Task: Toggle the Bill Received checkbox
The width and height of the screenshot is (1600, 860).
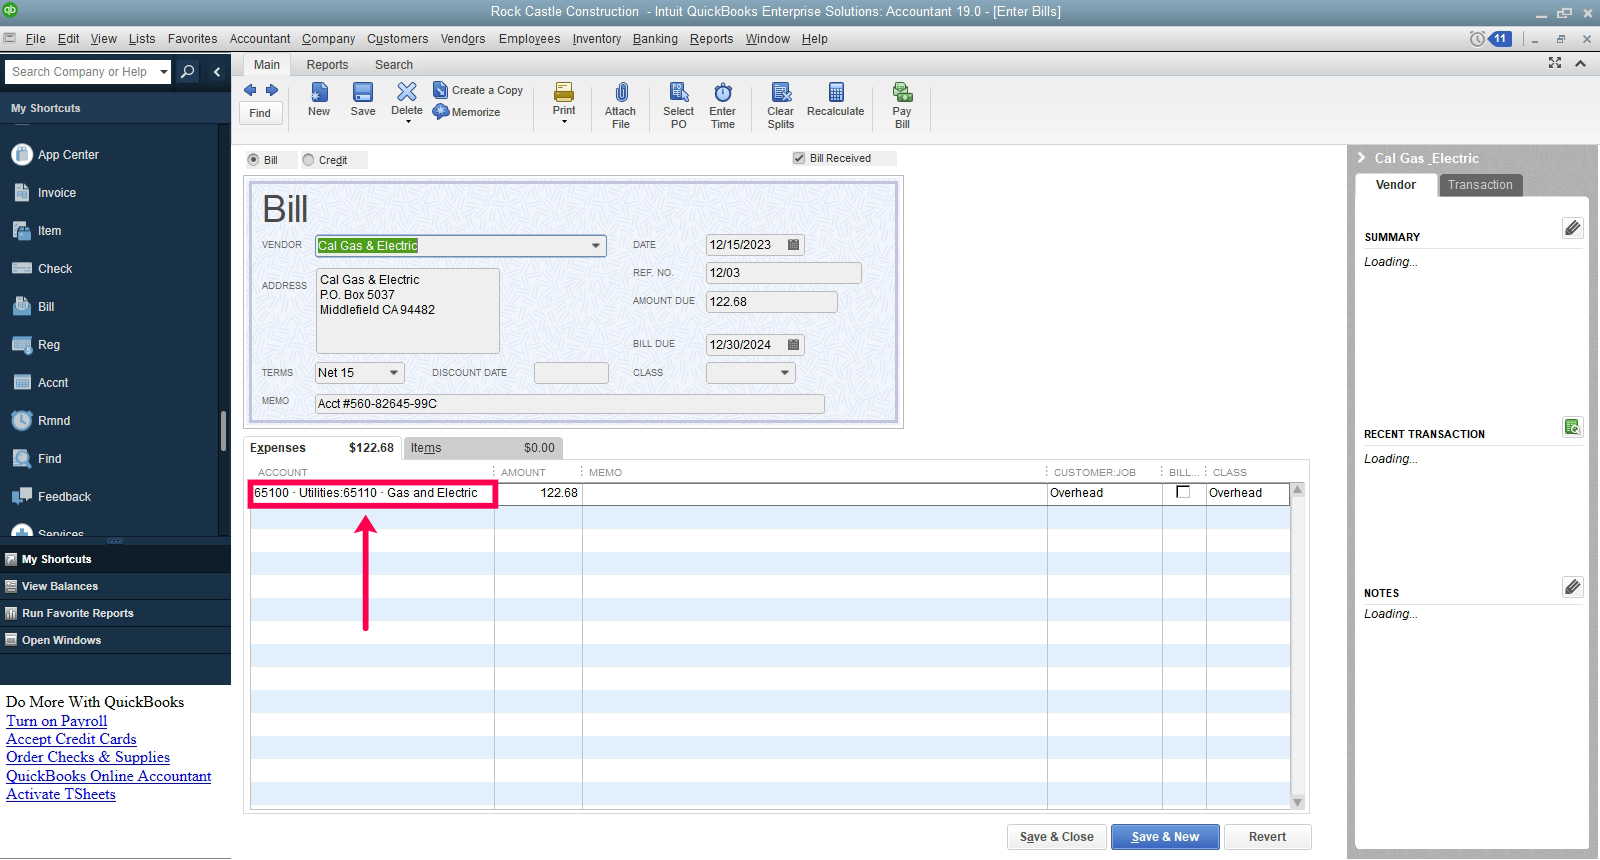Action: pos(799,158)
